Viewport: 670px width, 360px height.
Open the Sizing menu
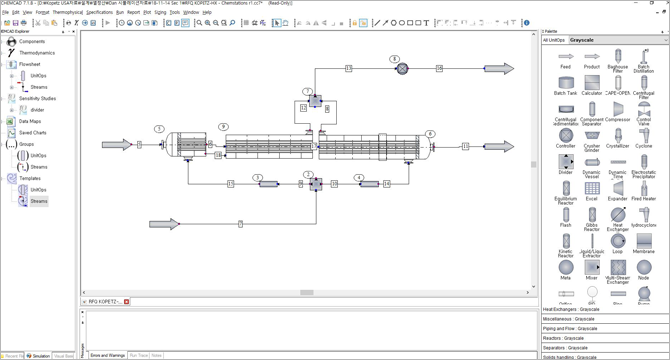pos(160,12)
